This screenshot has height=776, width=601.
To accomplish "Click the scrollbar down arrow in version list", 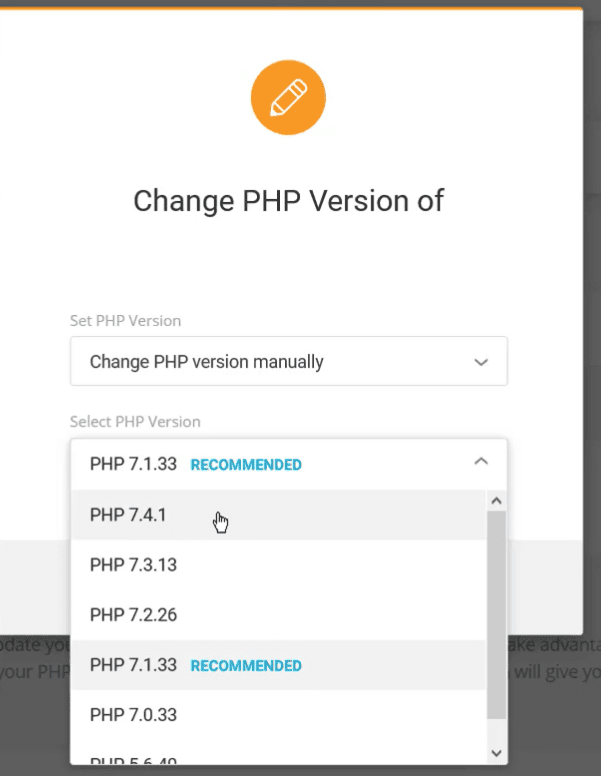I will pos(497,752).
